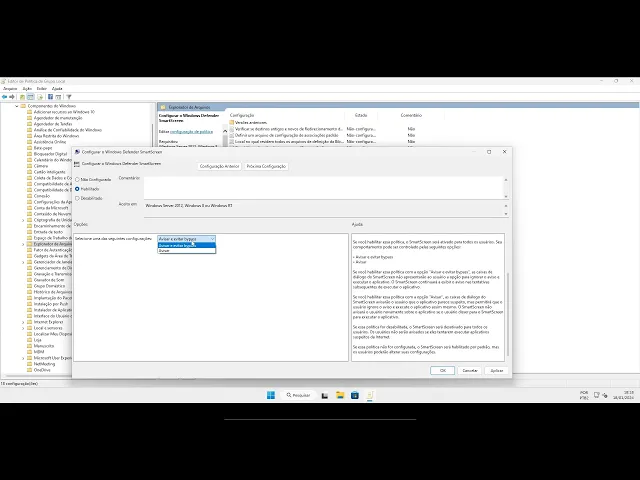Select the Desabilitado radio button
The width and height of the screenshot is (640, 480).
click(77, 198)
